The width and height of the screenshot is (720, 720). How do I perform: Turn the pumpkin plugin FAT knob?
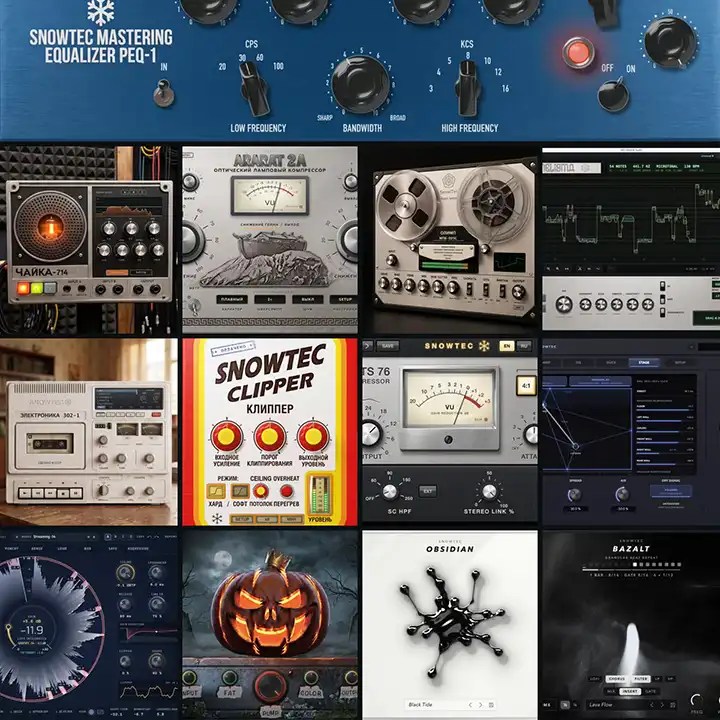(230, 679)
